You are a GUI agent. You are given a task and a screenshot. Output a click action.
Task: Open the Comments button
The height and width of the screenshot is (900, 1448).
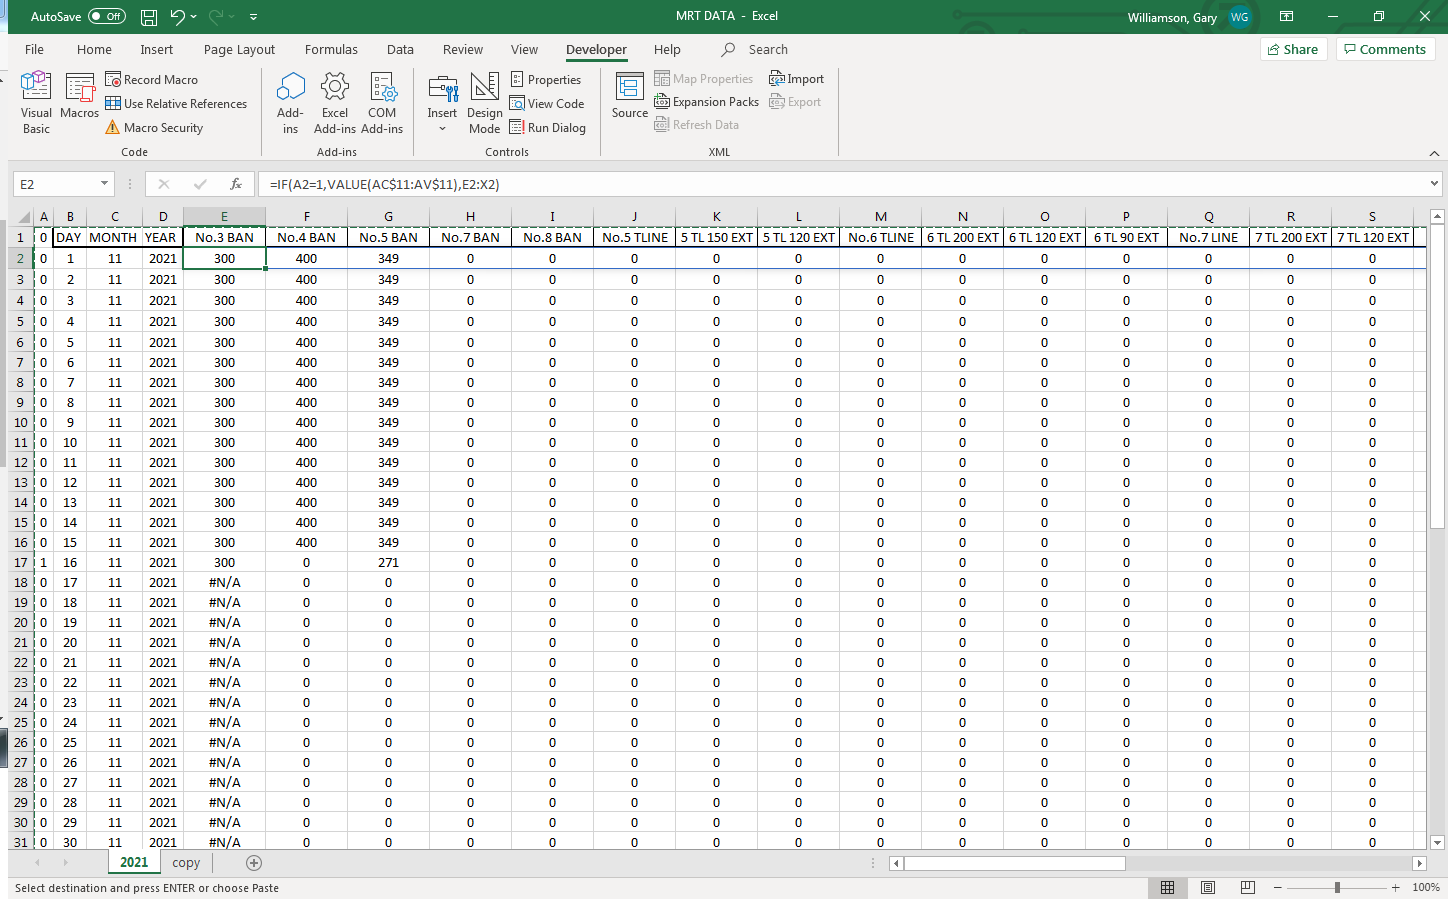tap(1385, 49)
